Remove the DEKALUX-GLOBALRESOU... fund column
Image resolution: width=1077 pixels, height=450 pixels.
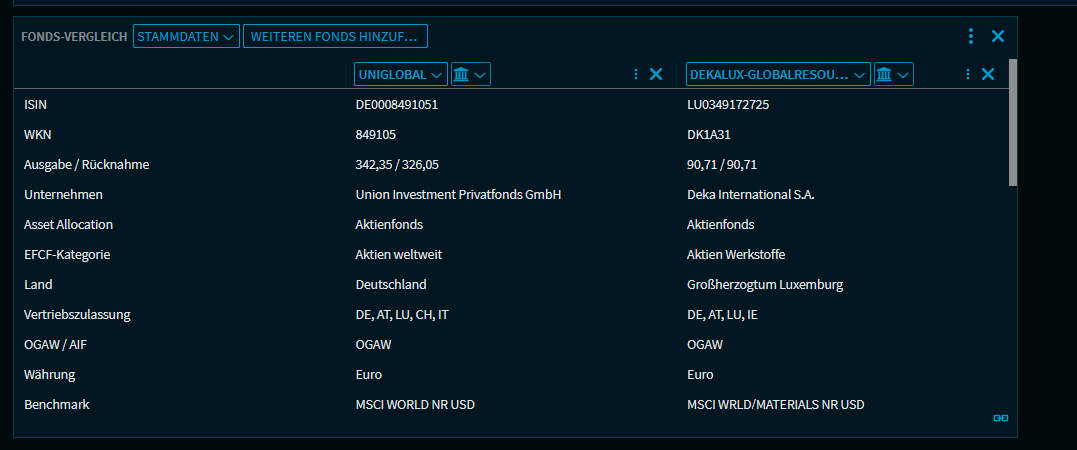tap(988, 74)
